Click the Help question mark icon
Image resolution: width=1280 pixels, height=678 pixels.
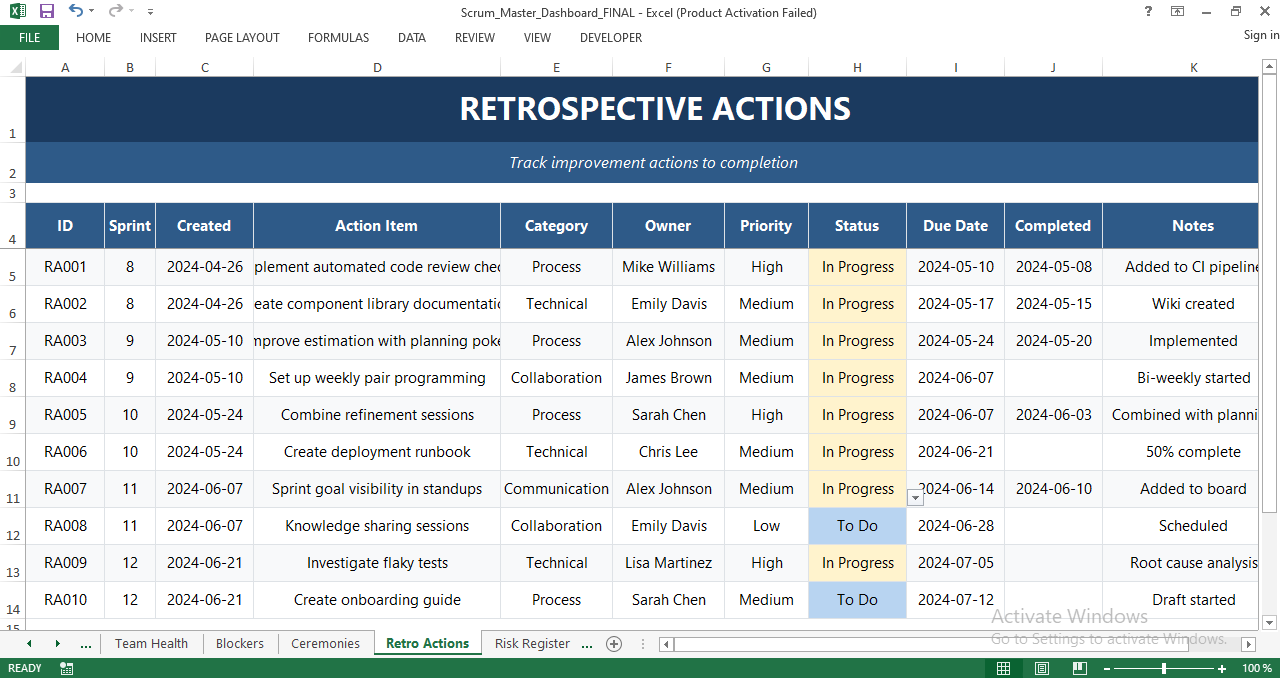1147,11
